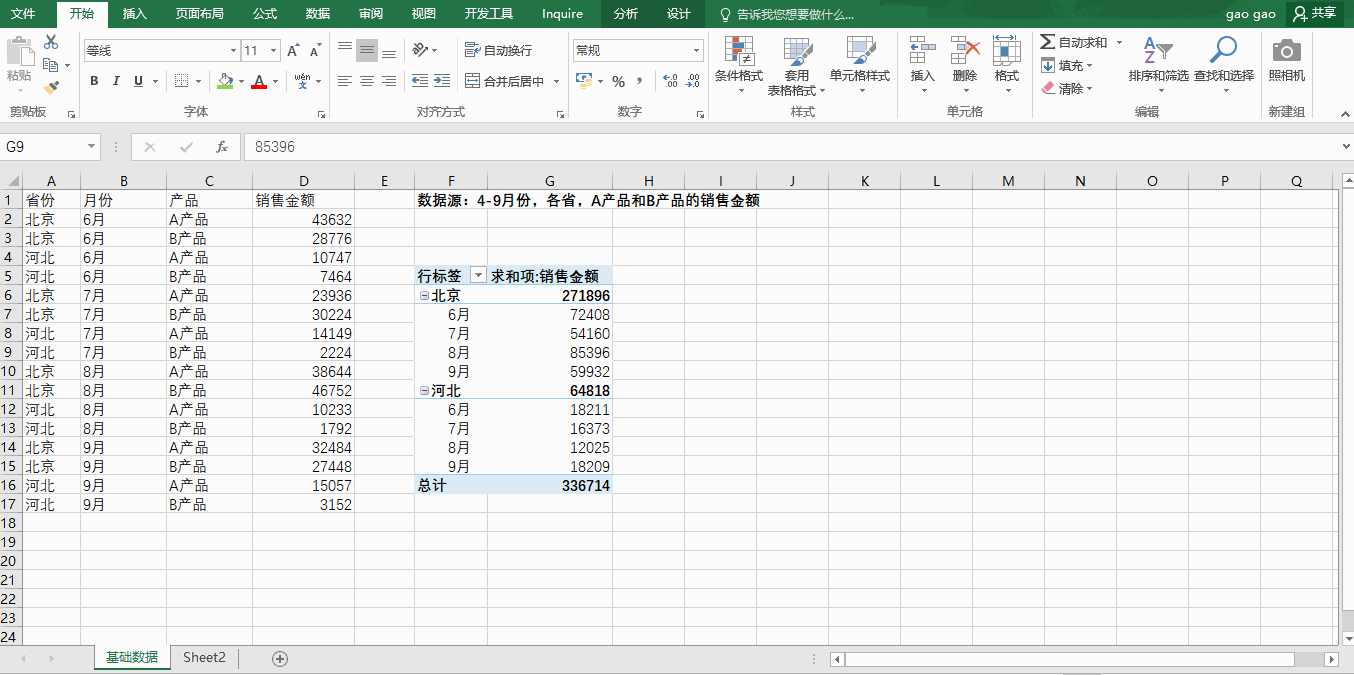This screenshot has width=1354, height=675.
Task: Center text horizontally
Action: 367,81
